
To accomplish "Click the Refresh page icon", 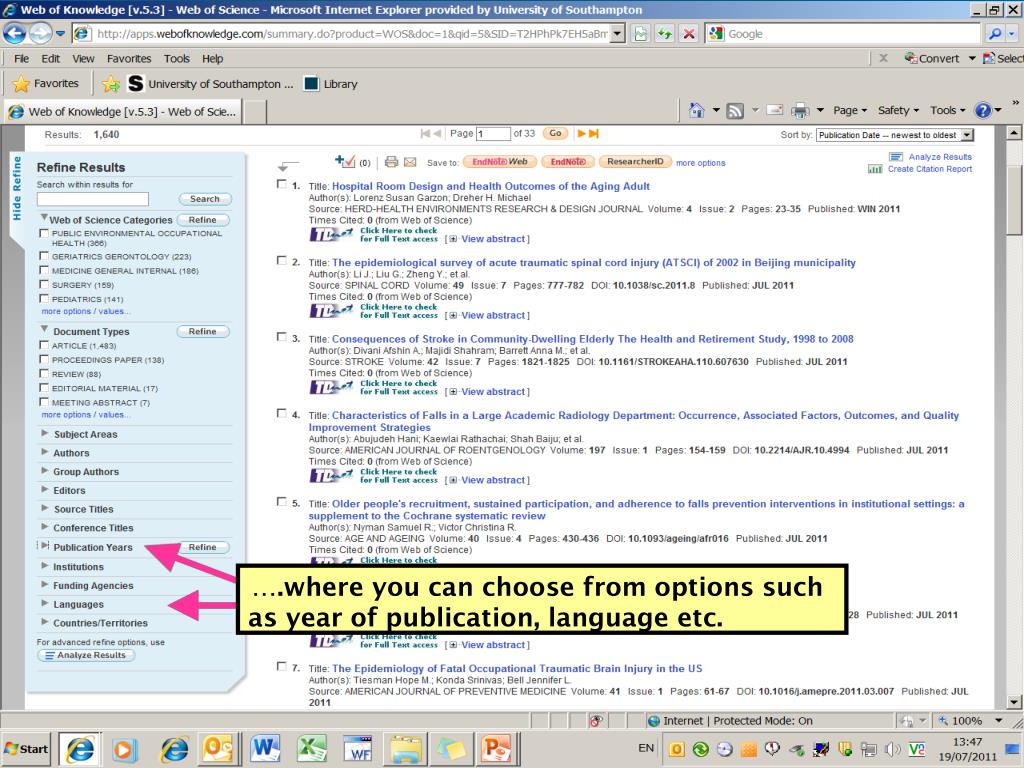I will point(665,34).
